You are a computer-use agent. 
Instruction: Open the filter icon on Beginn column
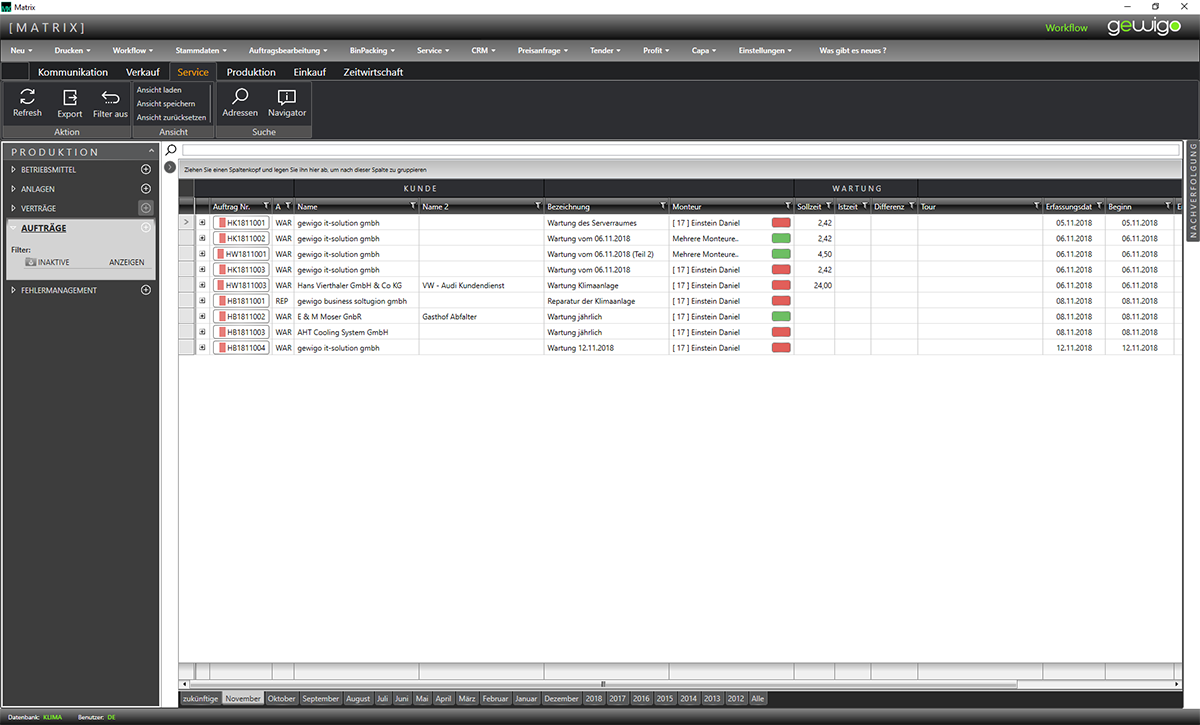1166,206
